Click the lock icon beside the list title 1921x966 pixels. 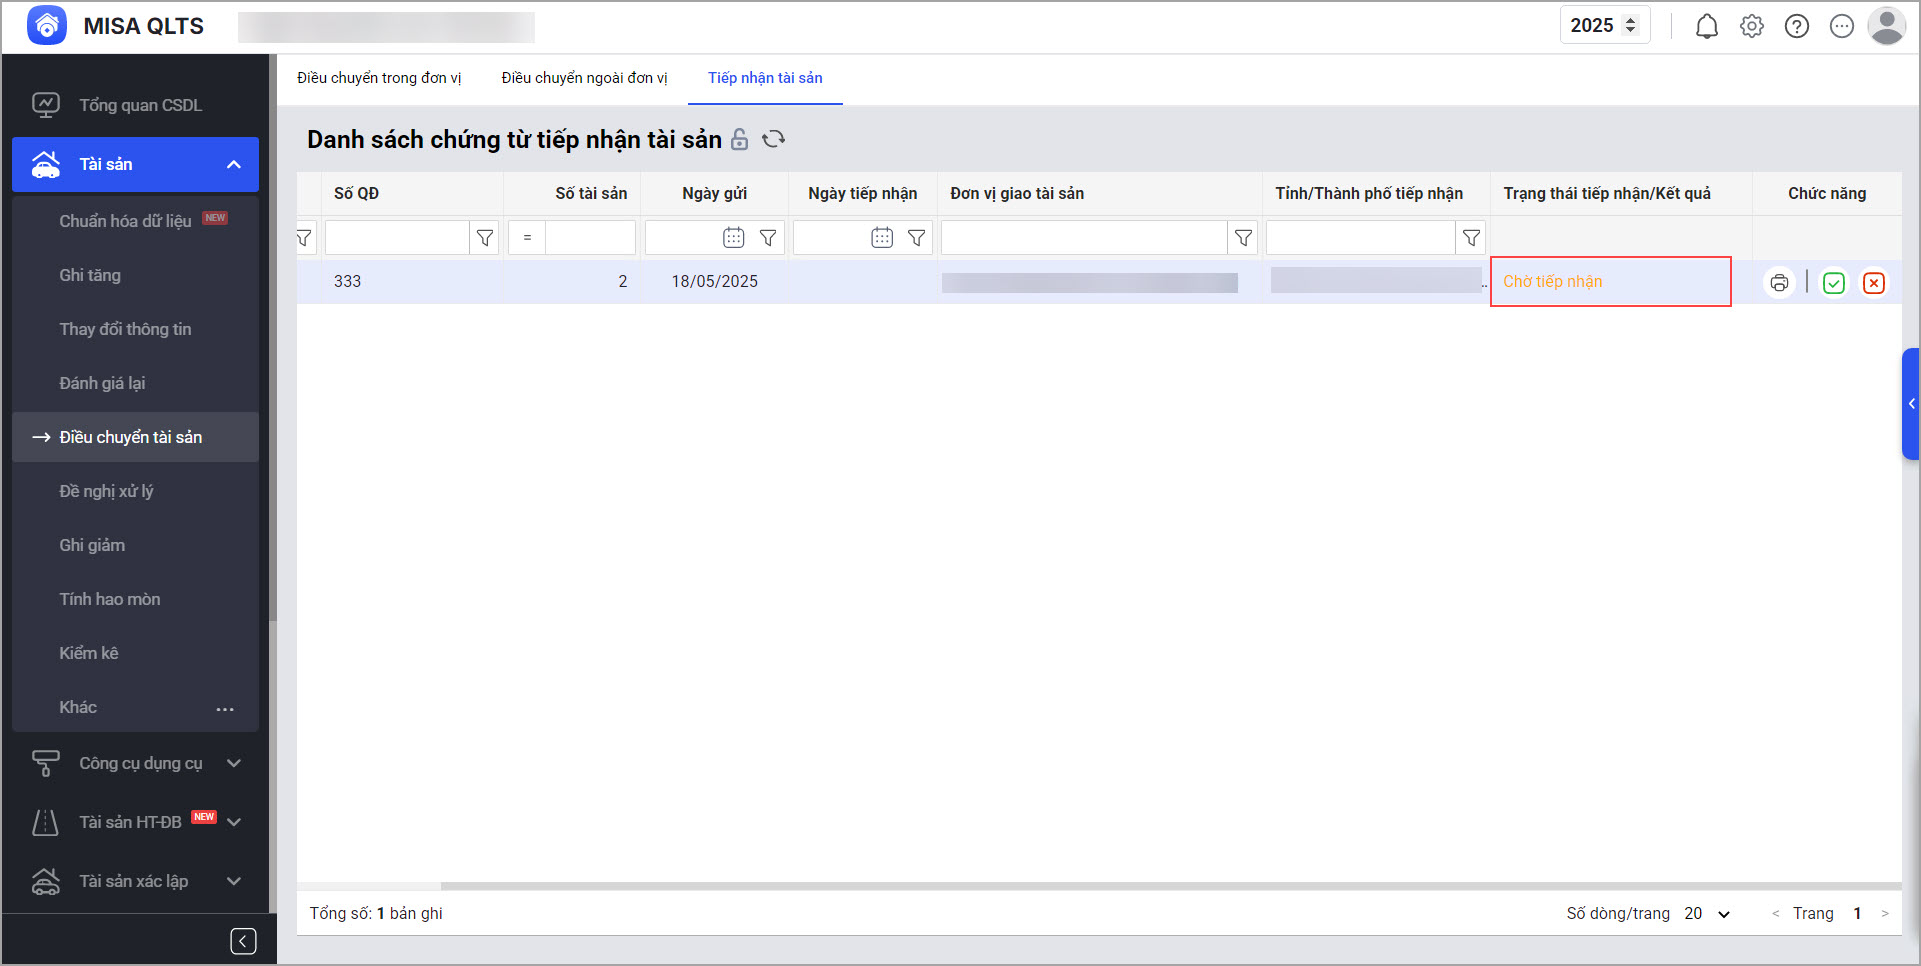point(739,139)
